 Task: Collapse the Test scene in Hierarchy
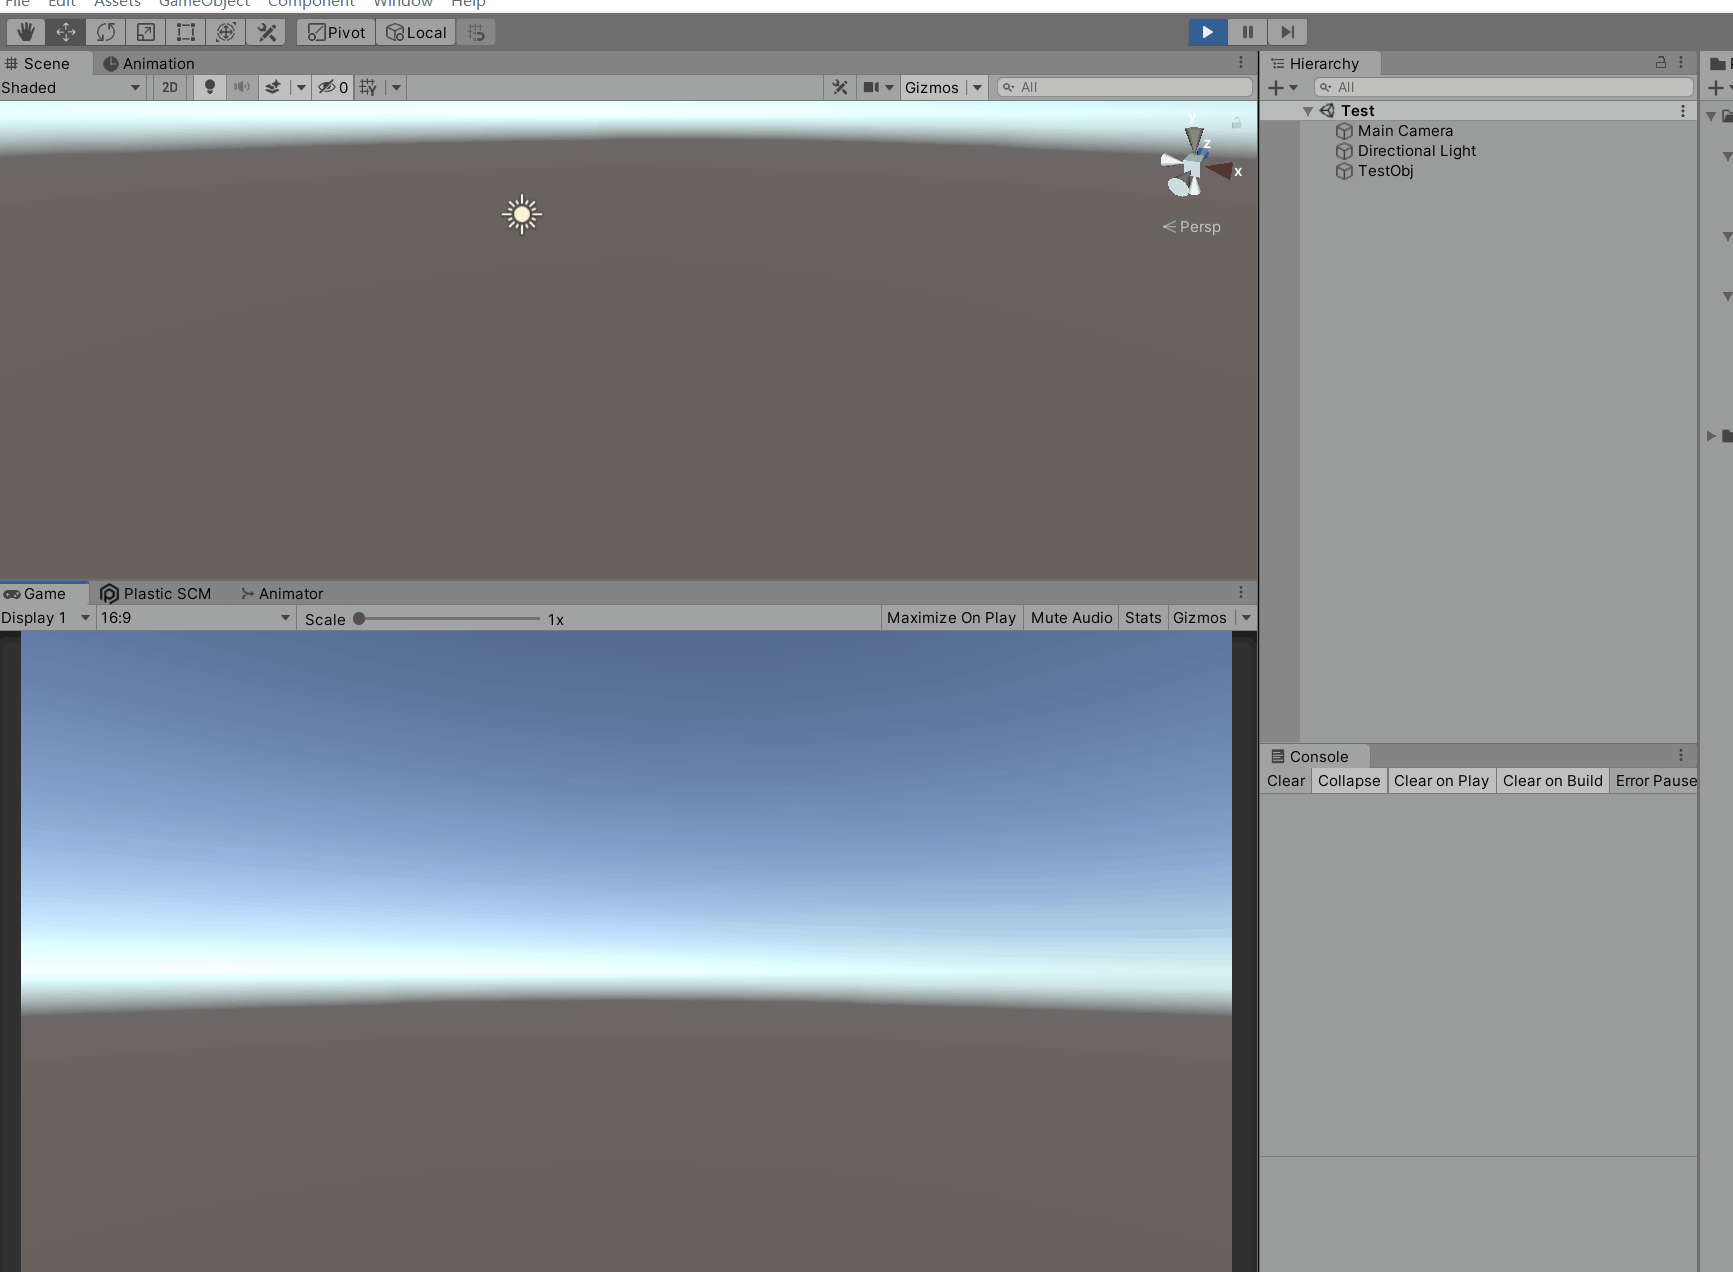[x=1308, y=111]
